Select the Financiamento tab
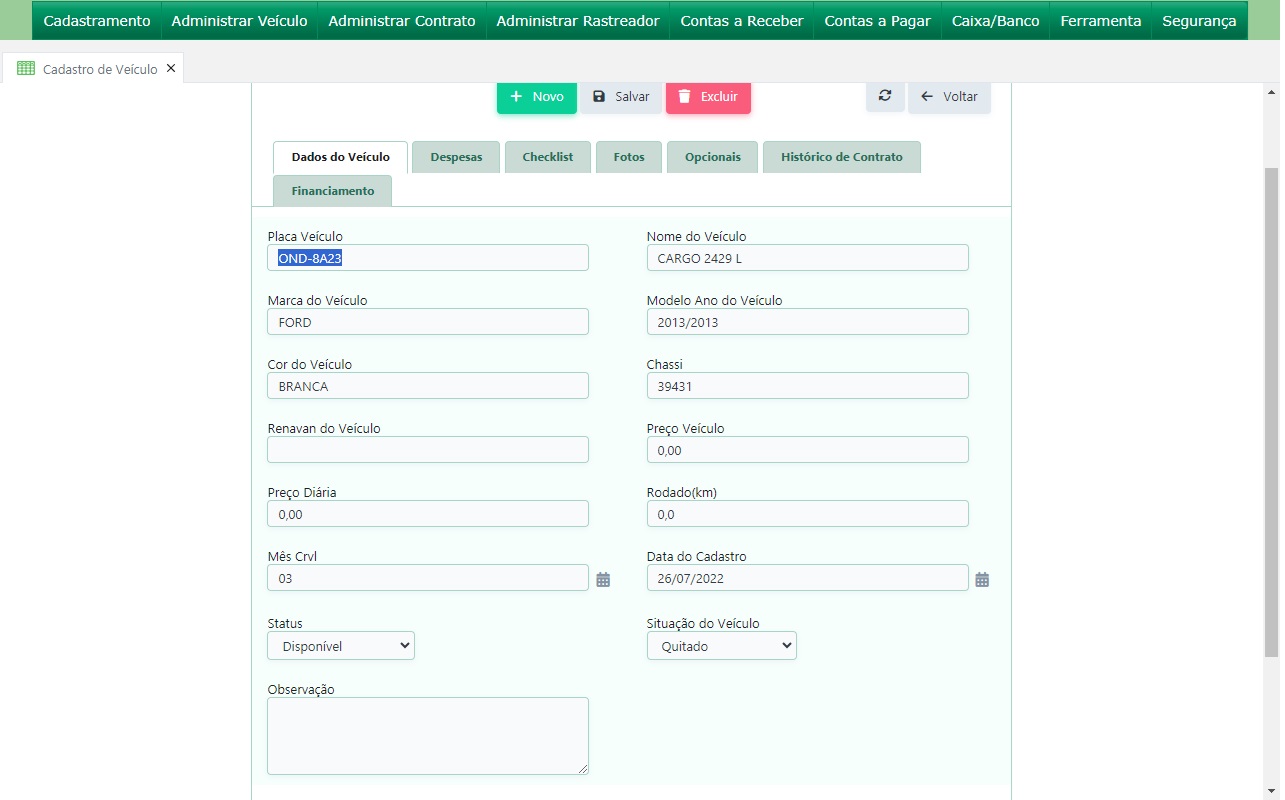The height and width of the screenshot is (800, 1285). (x=333, y=191)
